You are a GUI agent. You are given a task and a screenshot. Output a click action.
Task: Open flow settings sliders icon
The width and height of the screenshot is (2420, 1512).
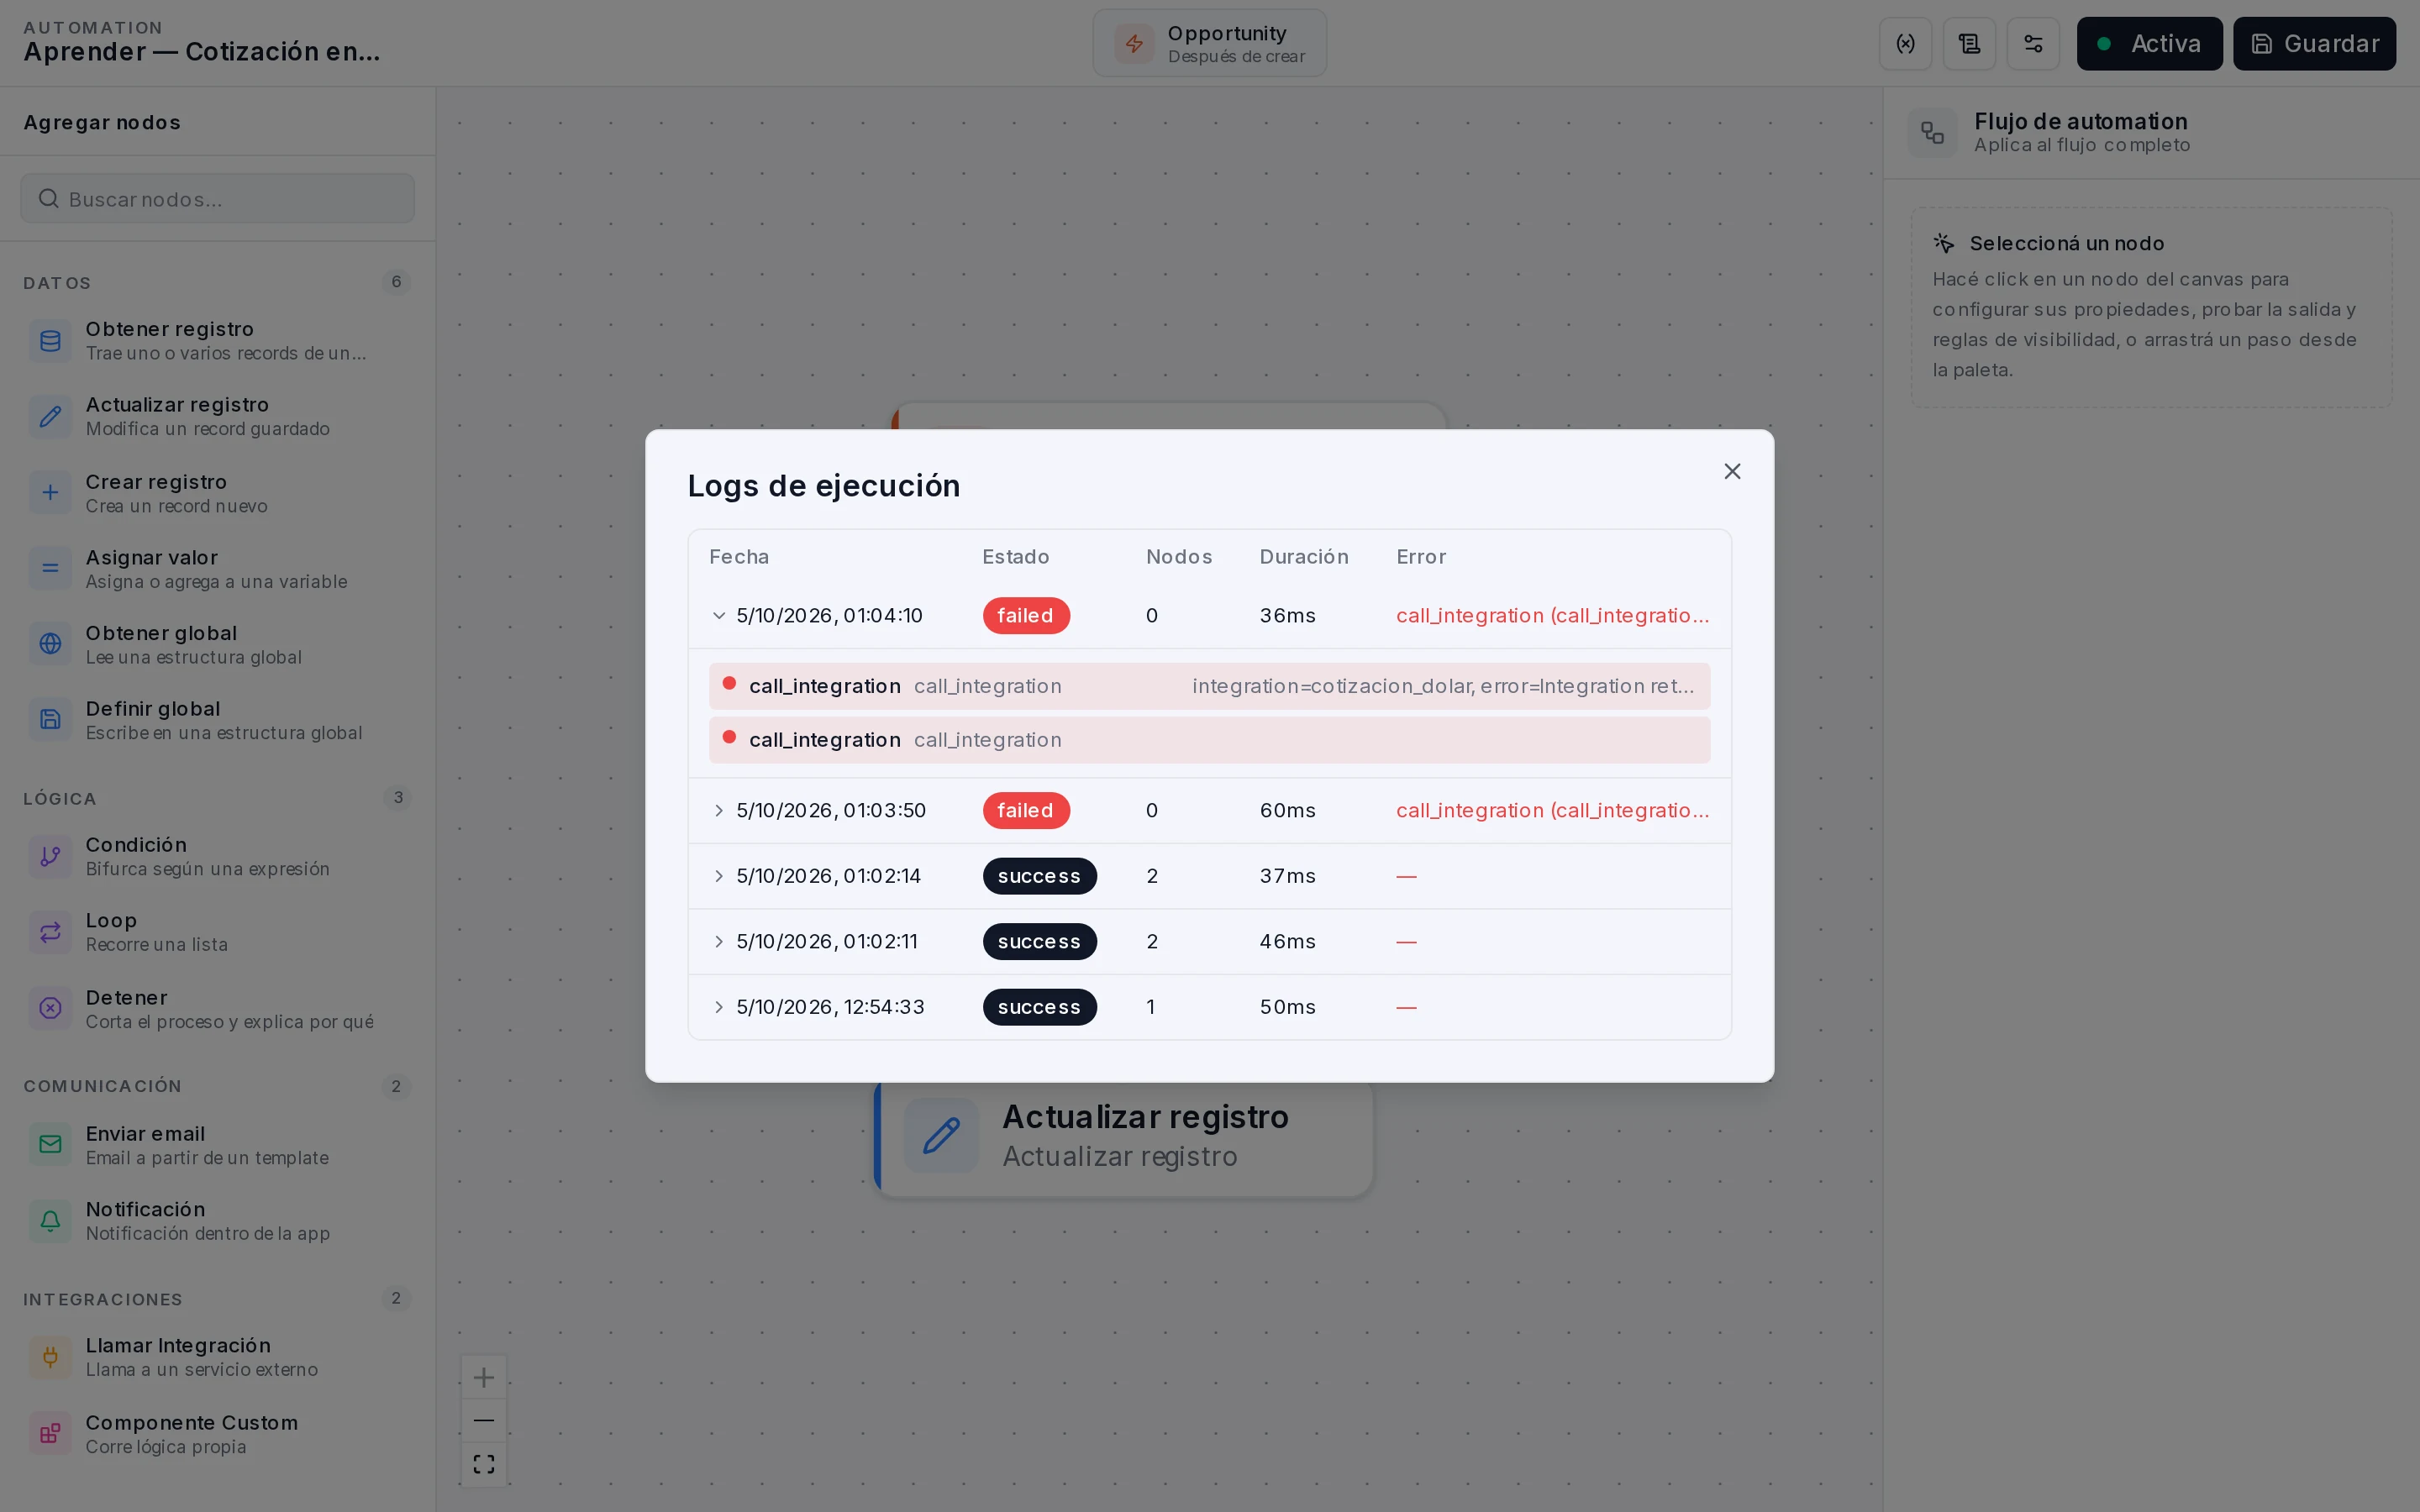coord(2033,43)
